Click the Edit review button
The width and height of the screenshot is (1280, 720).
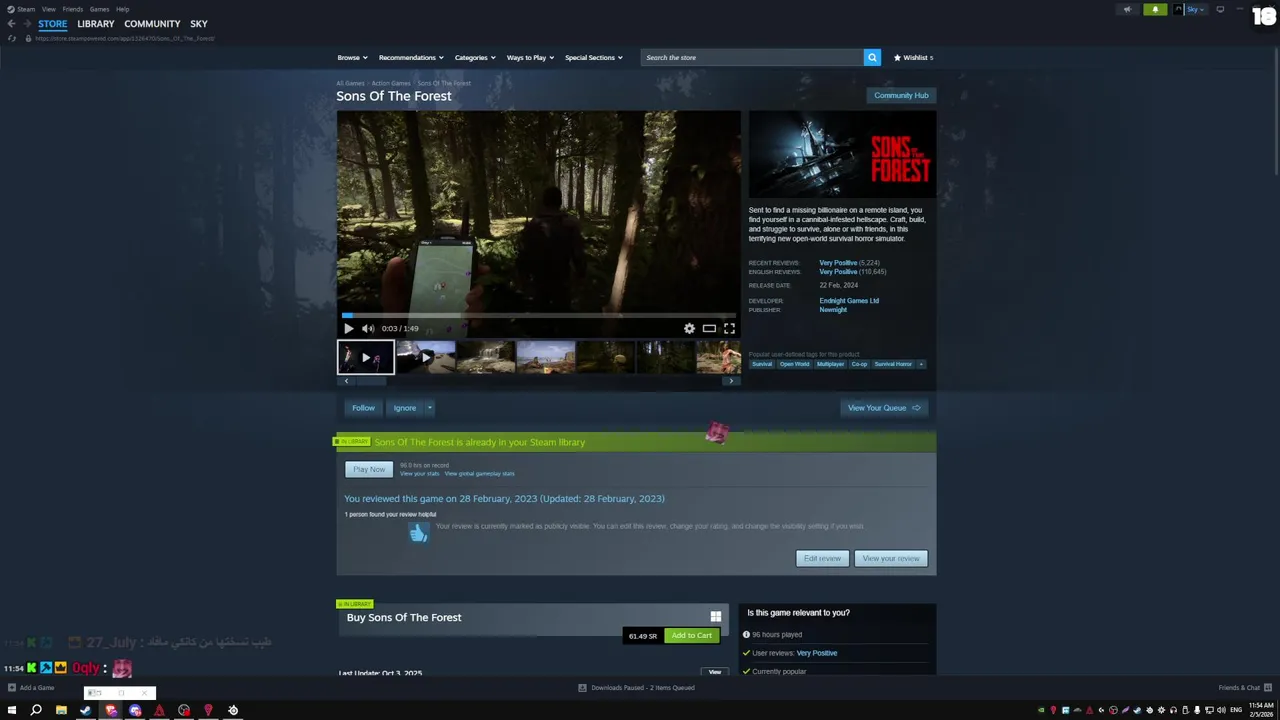[x=822, y=558]
